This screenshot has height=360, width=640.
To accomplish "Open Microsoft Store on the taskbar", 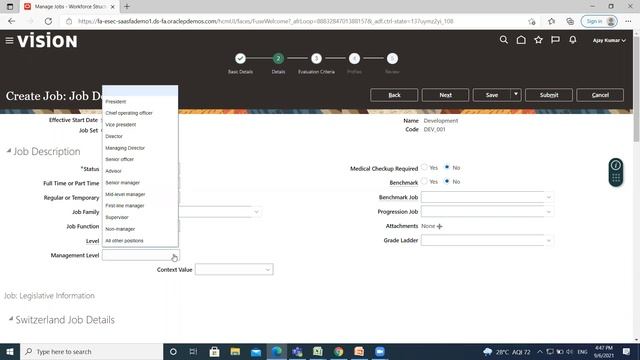I will coord(214,351).
